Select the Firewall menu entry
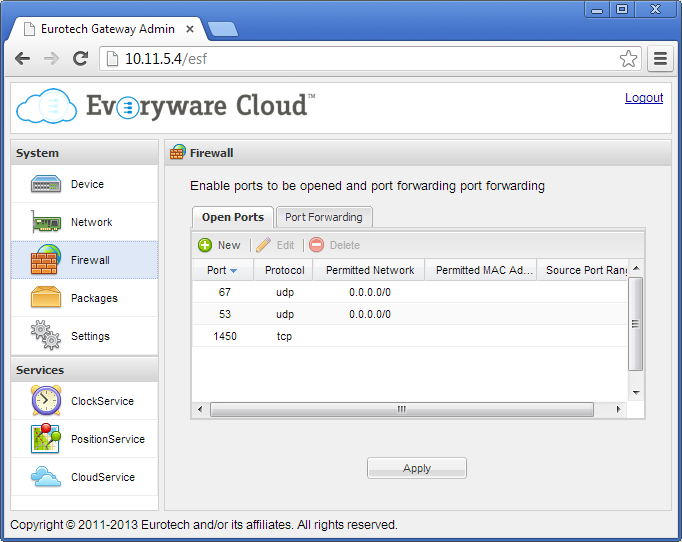Viewport: 682px width, 542px height. 84,260
